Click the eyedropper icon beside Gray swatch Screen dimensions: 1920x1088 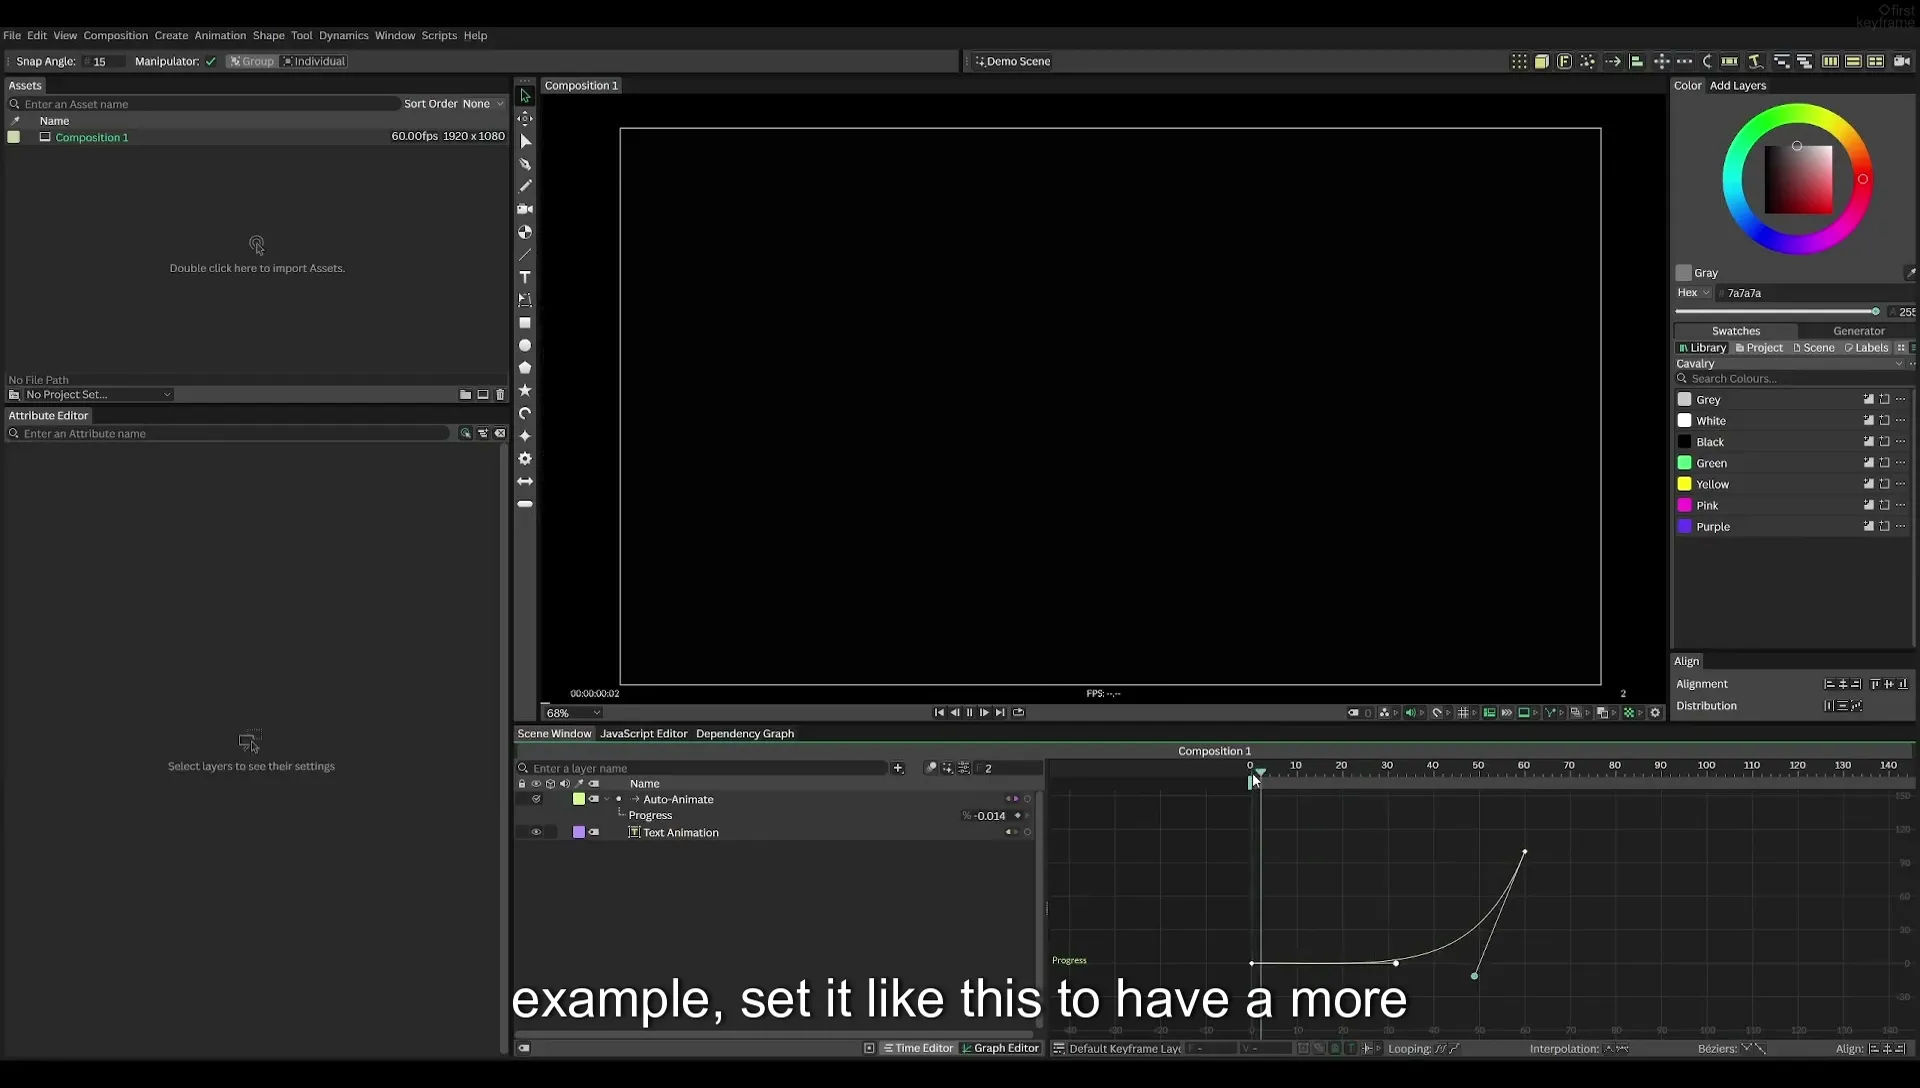[x=1909, y=273]
